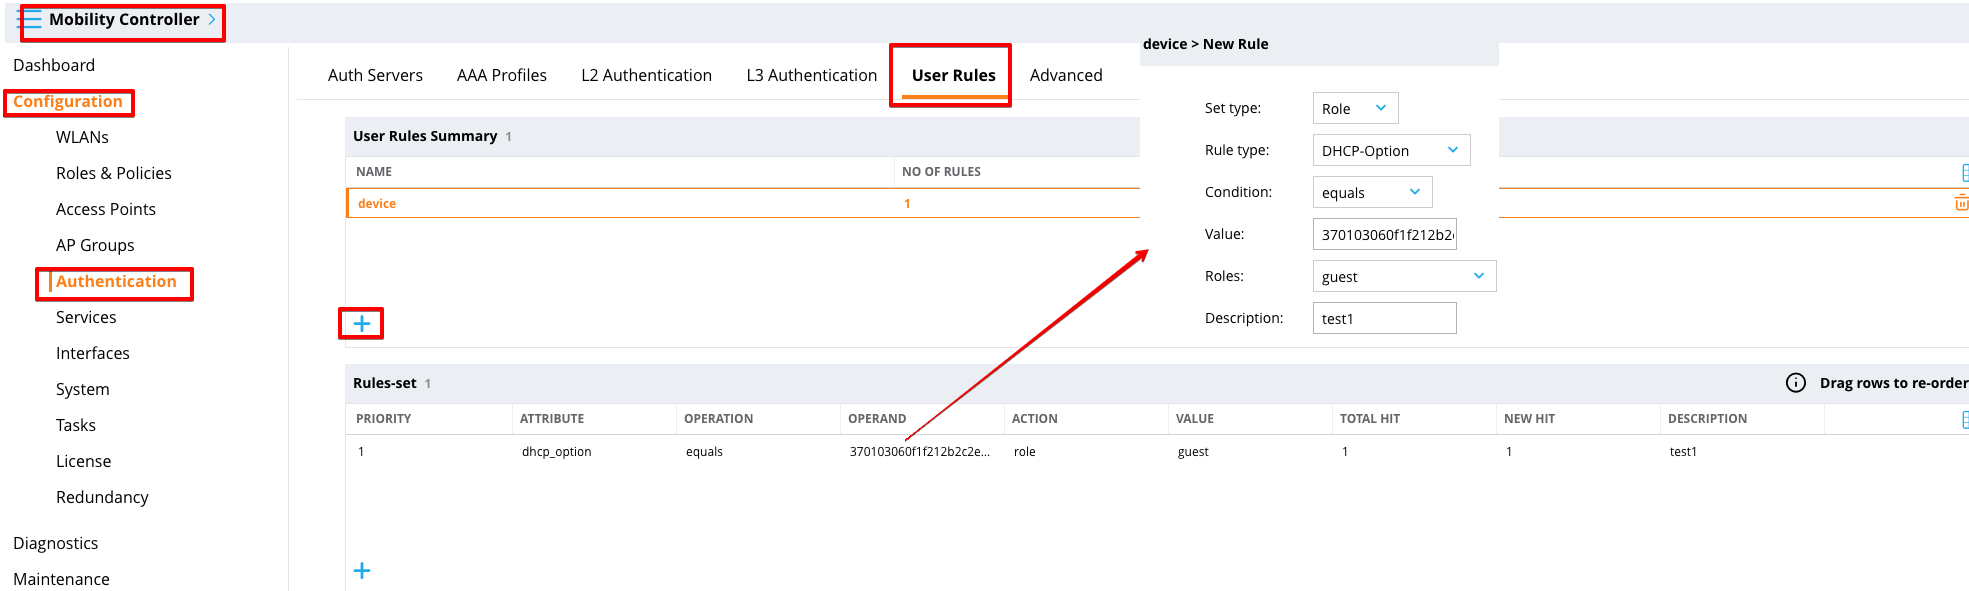This screenshot has height=591, width=1969.
Task: Click the info icon beside Drag rows
Action: (1796, 383)
